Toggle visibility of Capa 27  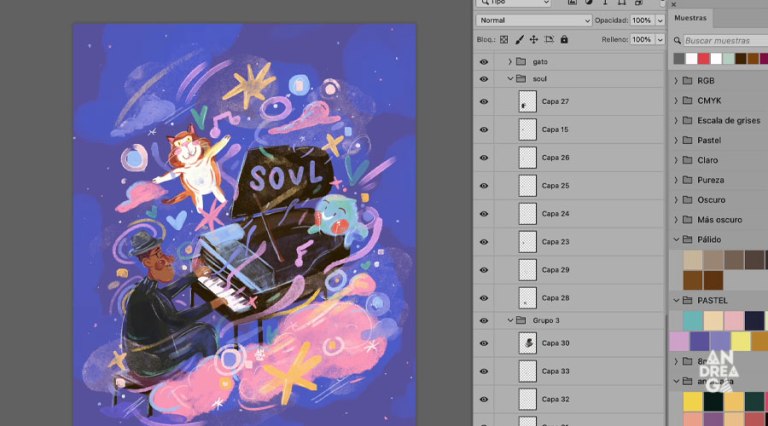[484, 102]
